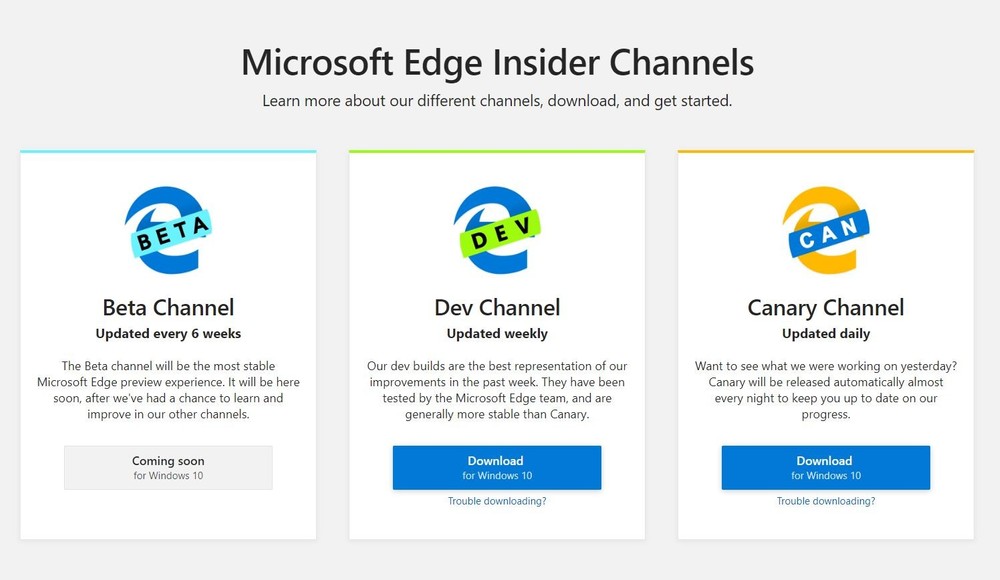Download the Dev Channel build
Screen dimensions: 1000x580
(496, 467)
